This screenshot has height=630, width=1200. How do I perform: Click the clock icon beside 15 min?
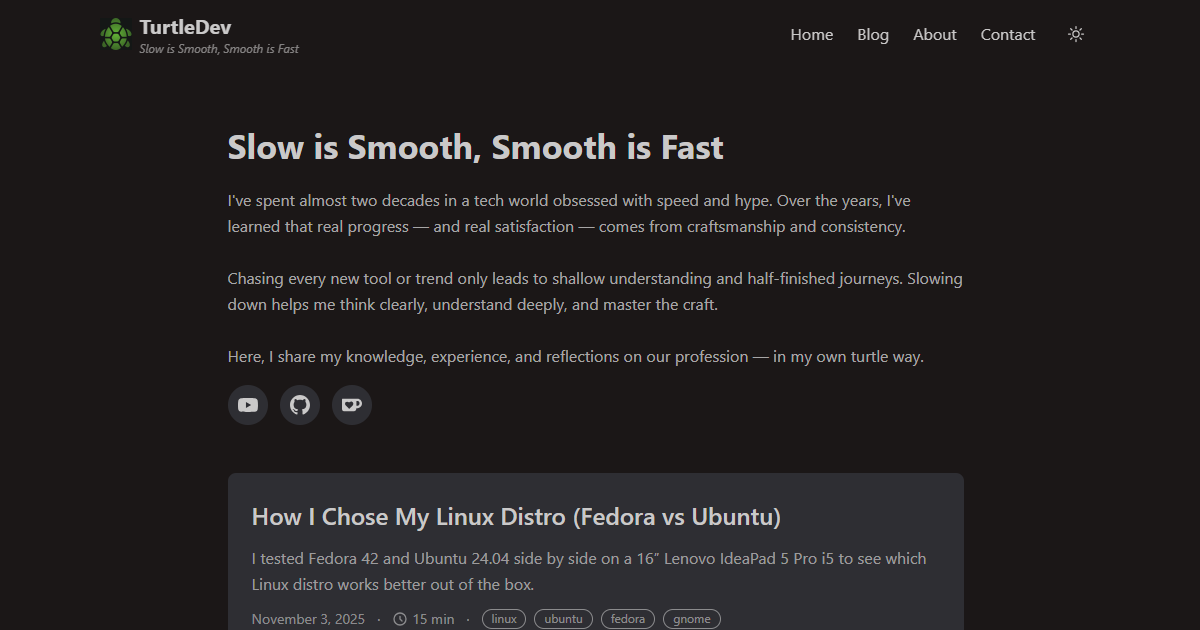[x=400, y=619]
